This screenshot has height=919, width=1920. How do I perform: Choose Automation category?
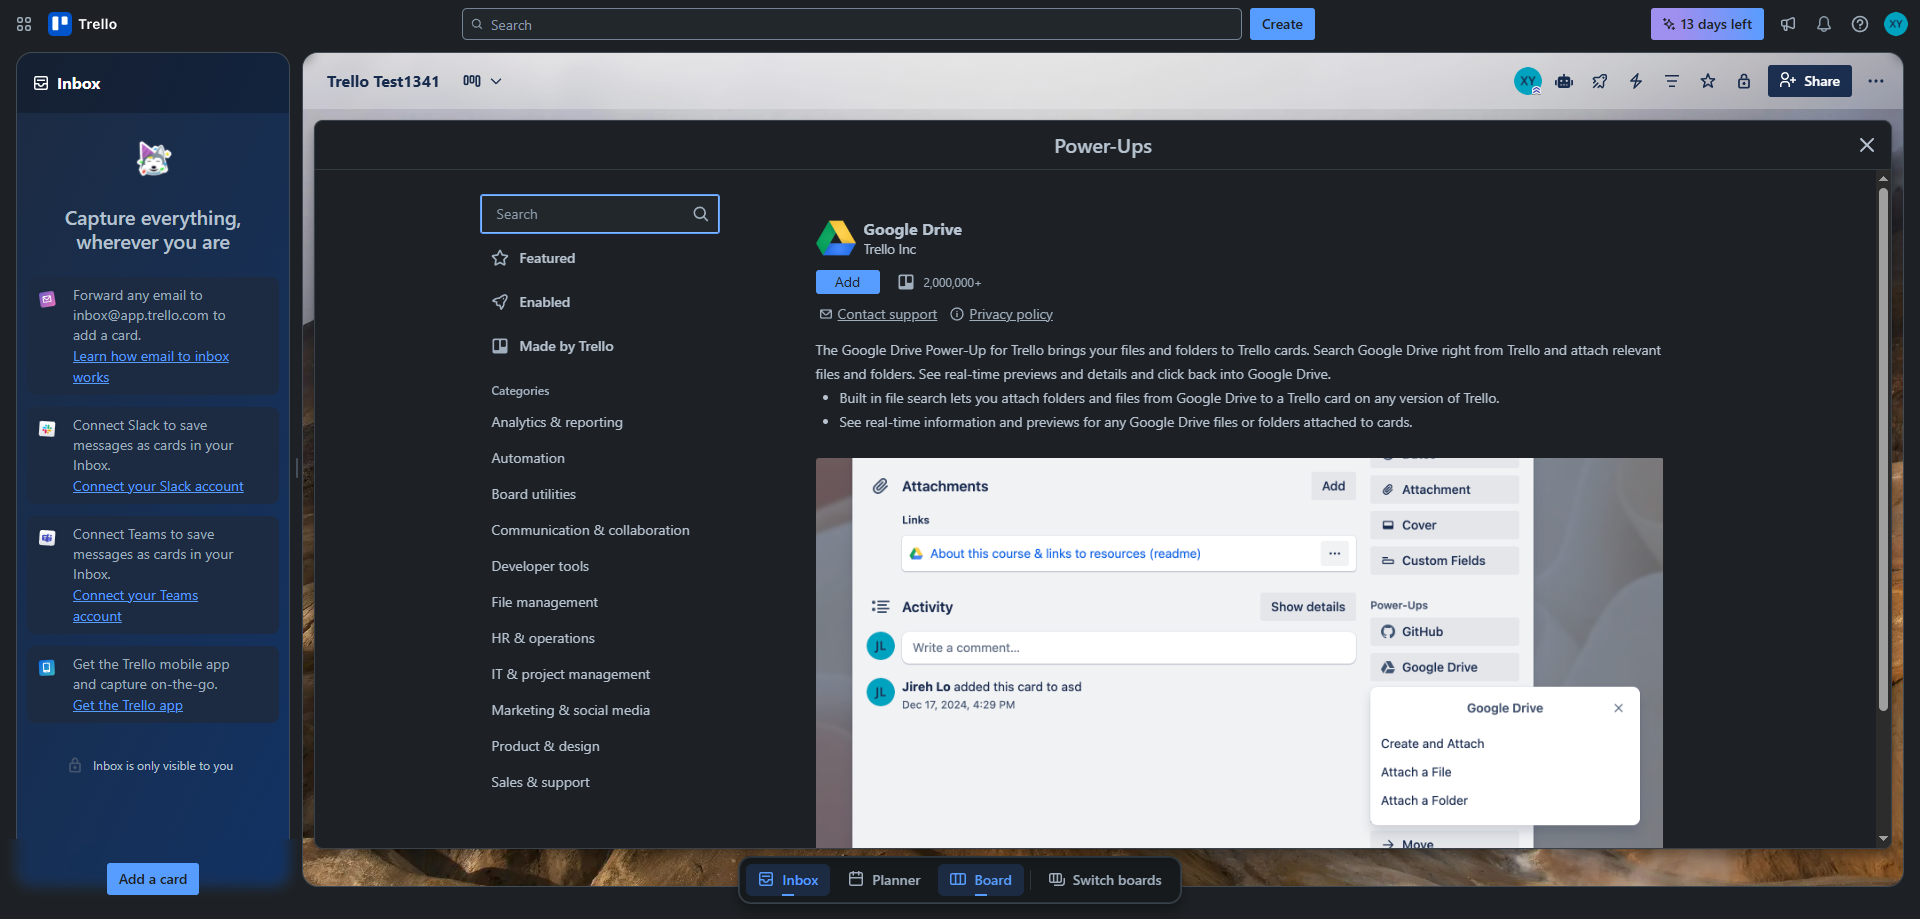[528, 458]
